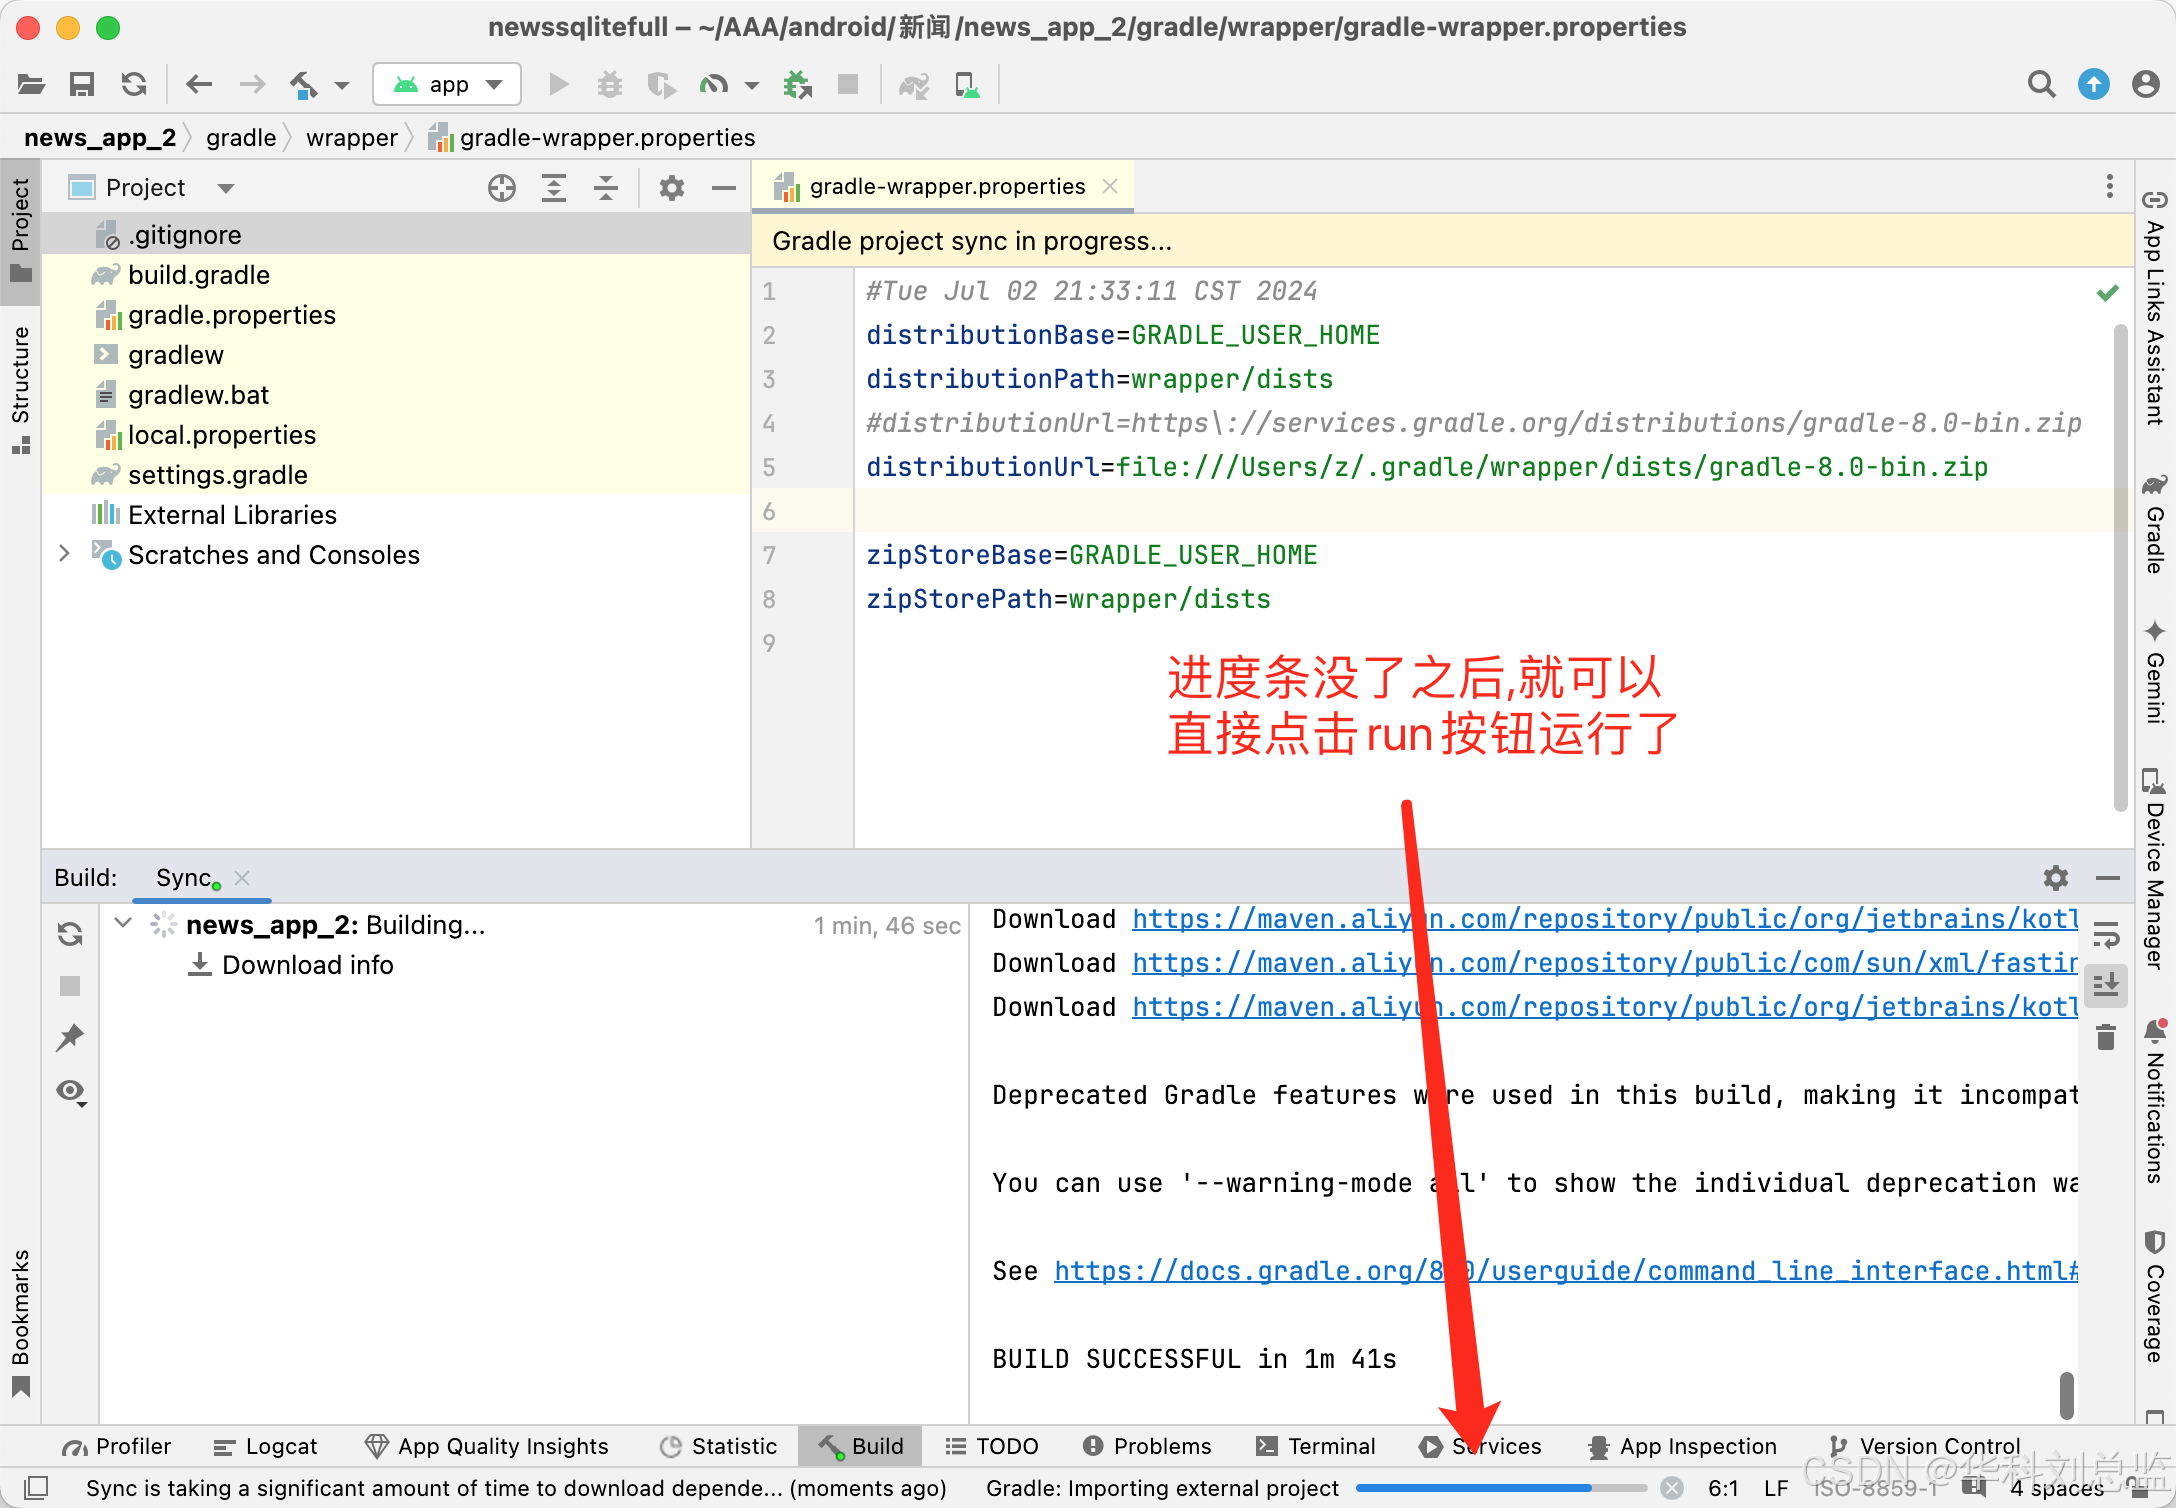Pin the Sync build view

click(71, 1037)
